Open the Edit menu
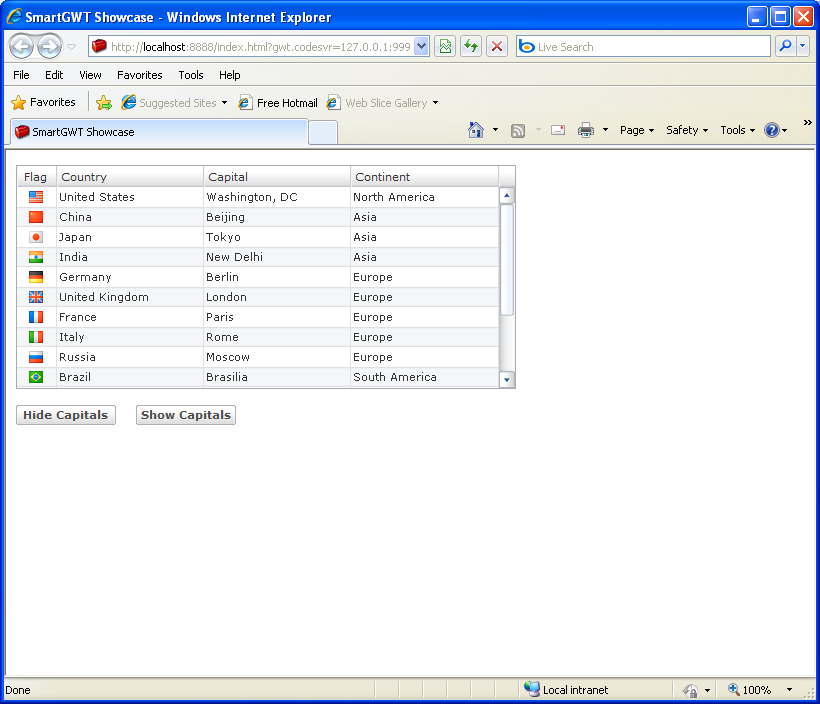 point(54,75)
